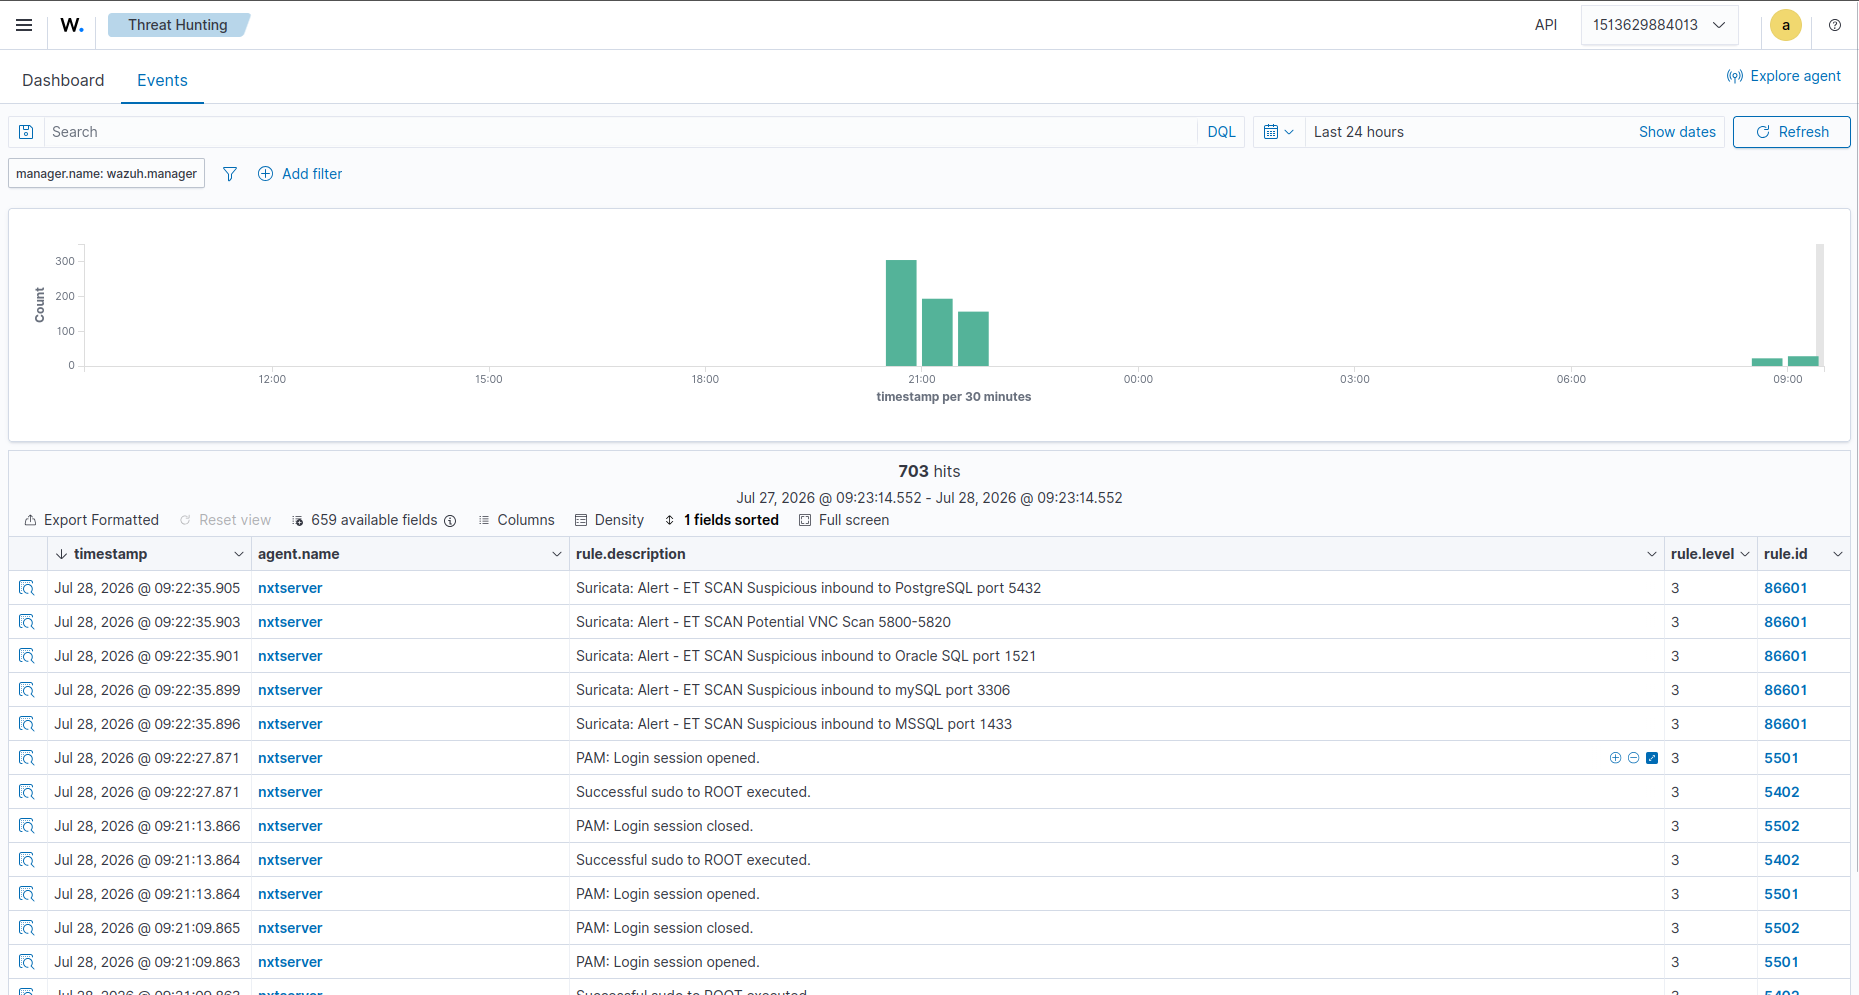Screen dimensions: 1859x995
Task: Open the API link in header
Action: point(1546,25)
